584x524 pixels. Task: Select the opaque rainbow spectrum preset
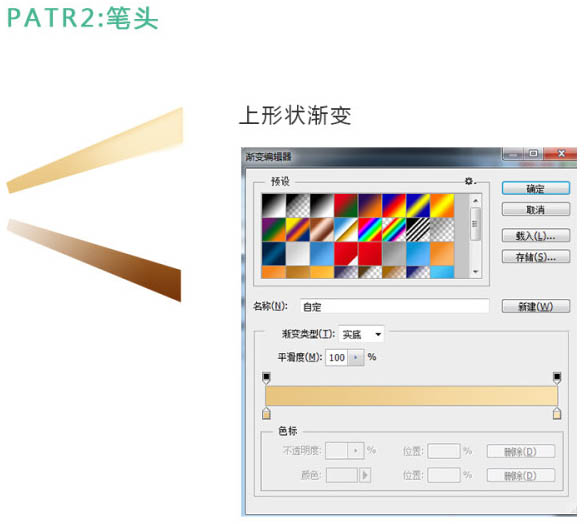click(370, 229)
